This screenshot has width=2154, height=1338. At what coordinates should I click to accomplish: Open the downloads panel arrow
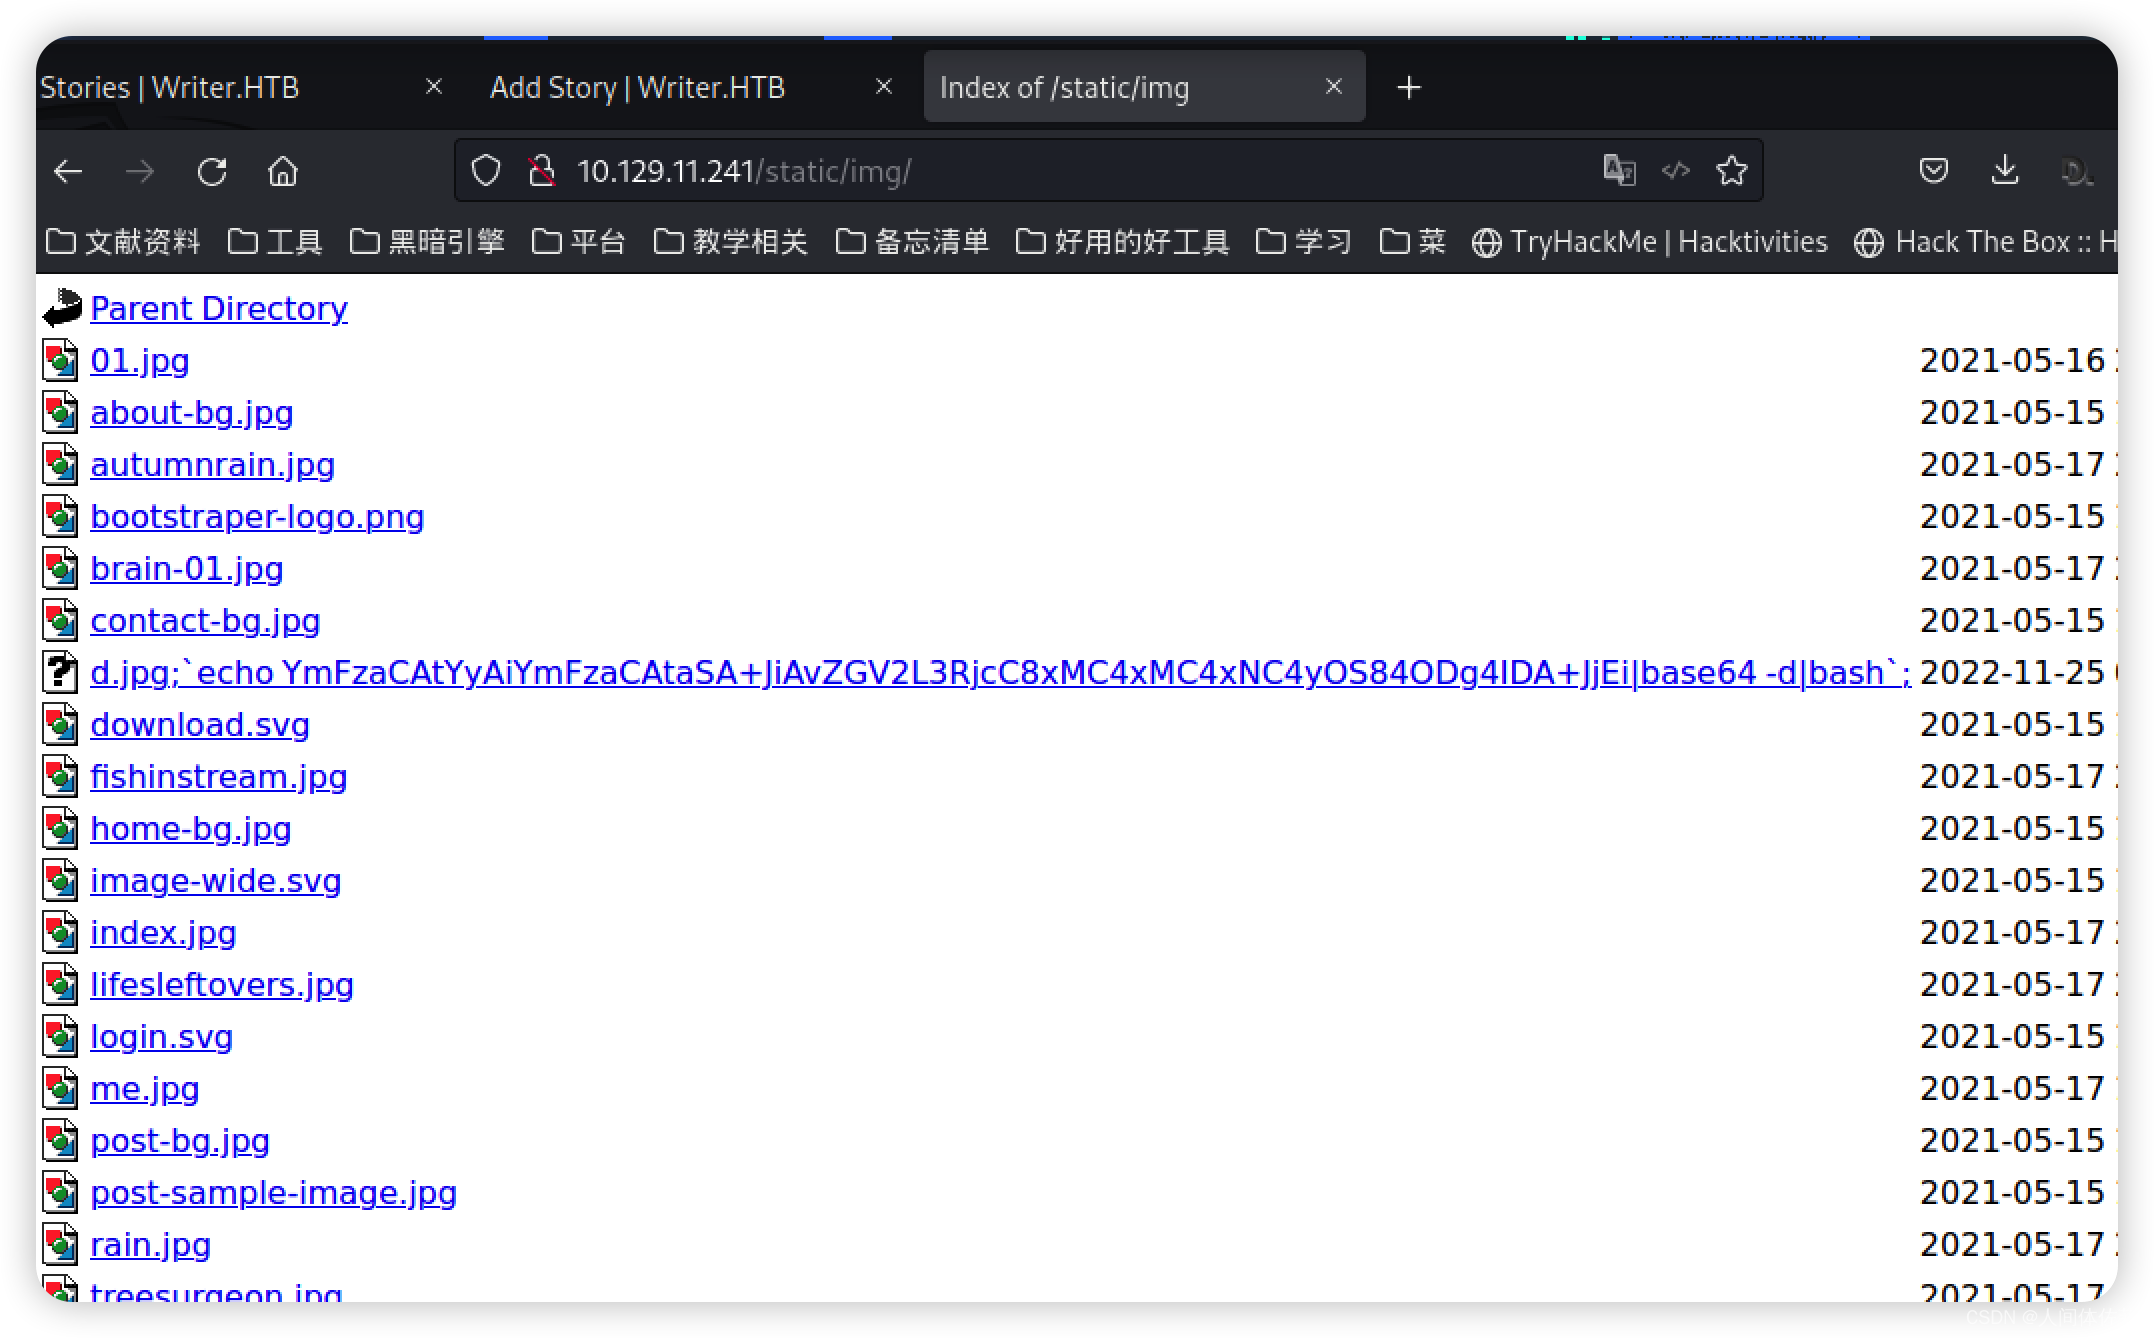(x=2004, y=171)
